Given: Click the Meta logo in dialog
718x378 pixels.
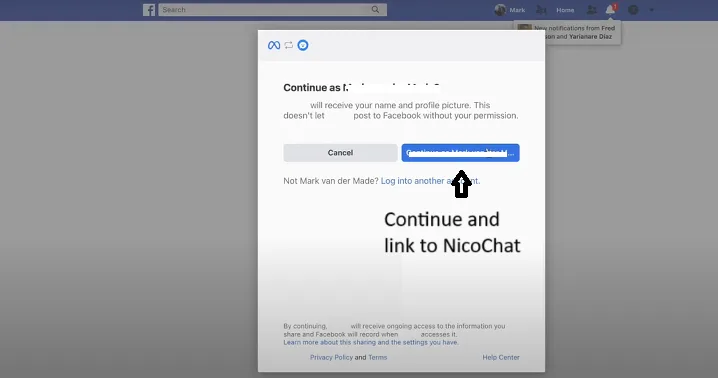Looking at the screenshot, I should [x=274, y=45].
